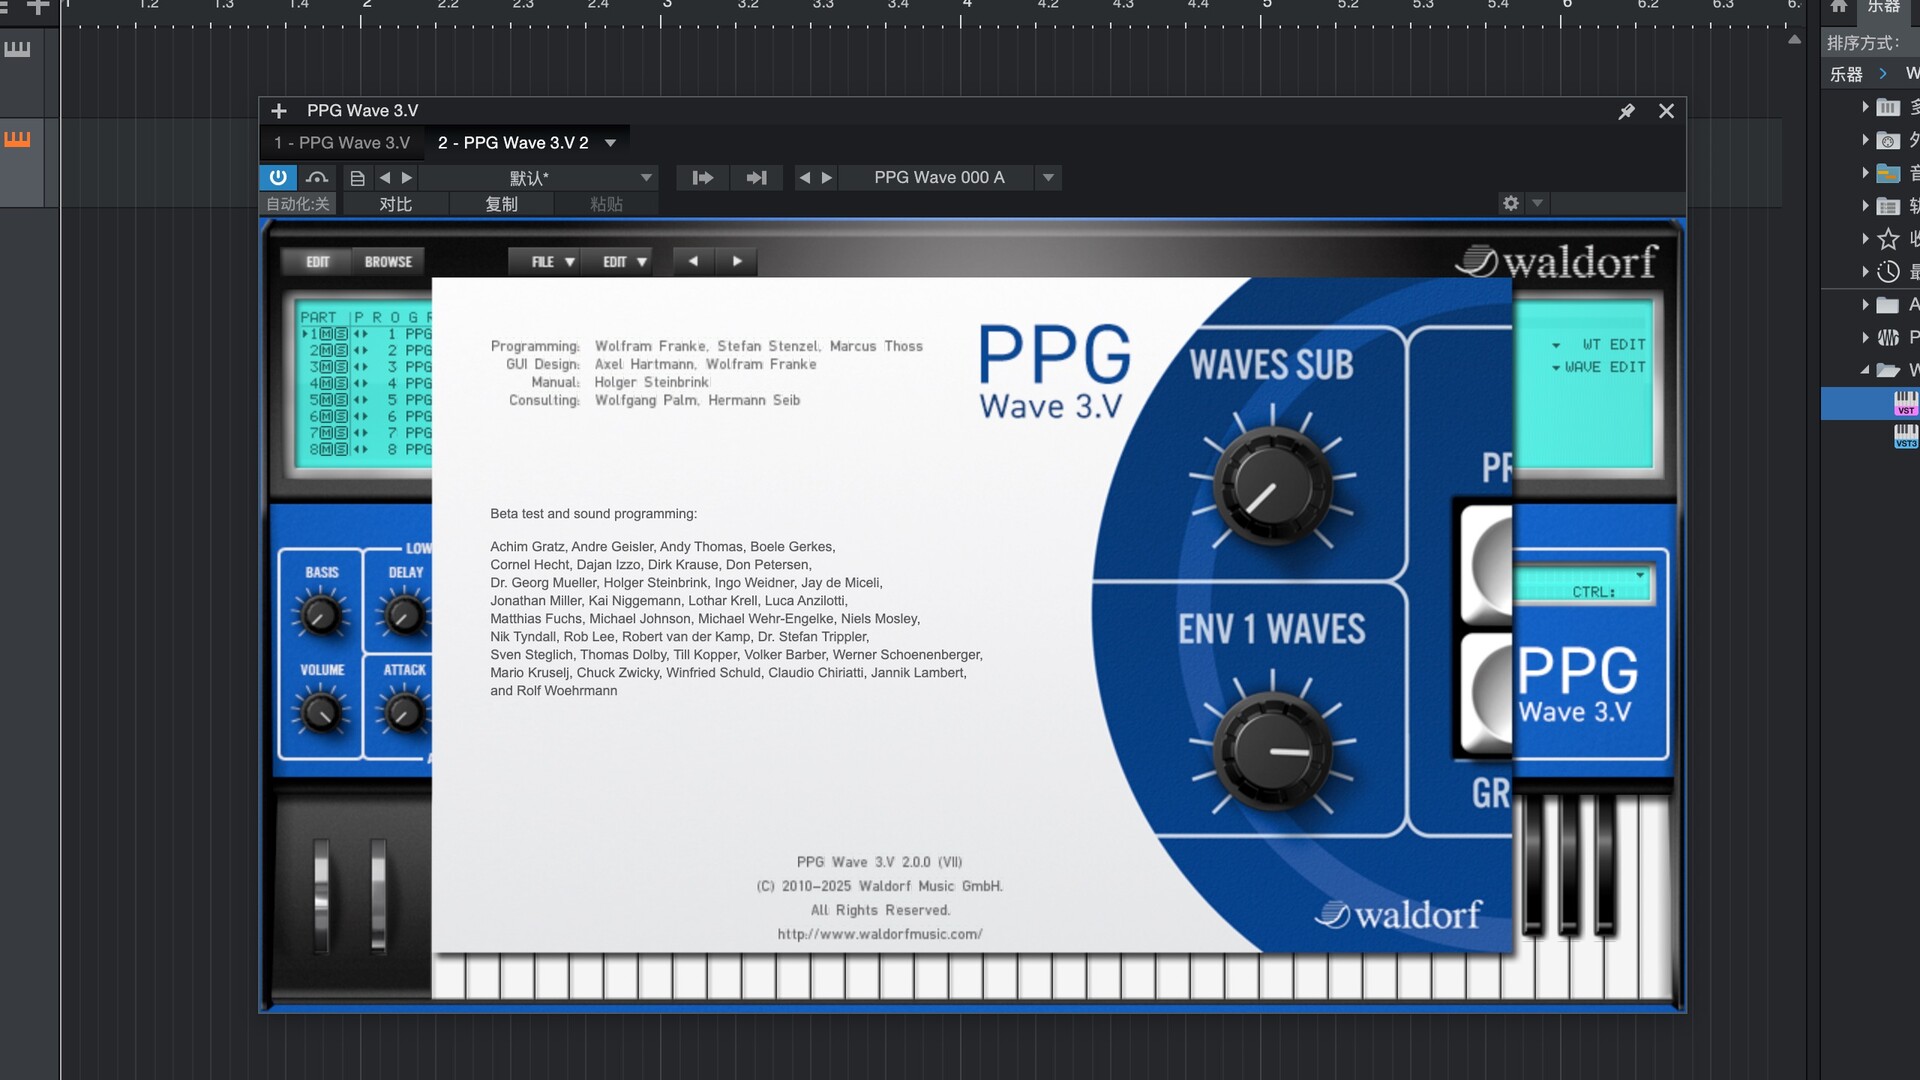Go to next preset beside 默认

pyautogui.click(x=406, y=178)
